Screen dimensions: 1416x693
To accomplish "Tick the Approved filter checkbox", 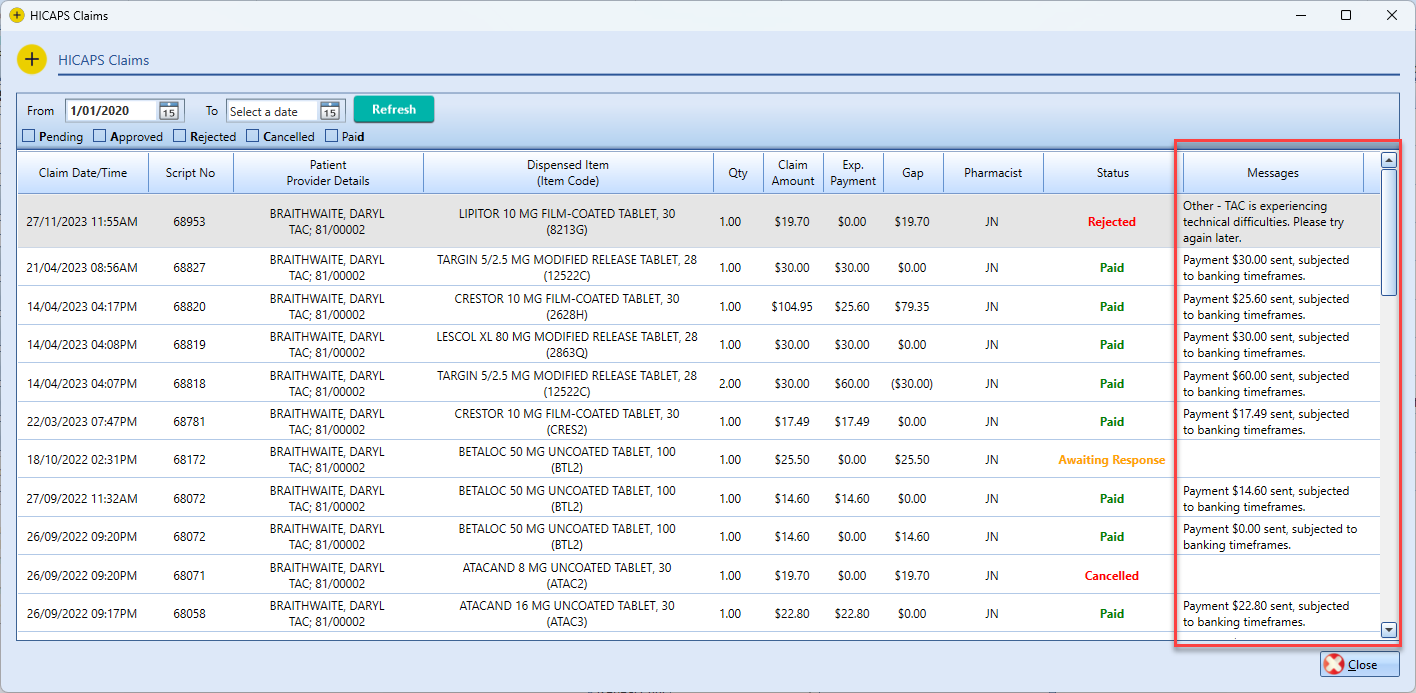I will tap(100, 136).
